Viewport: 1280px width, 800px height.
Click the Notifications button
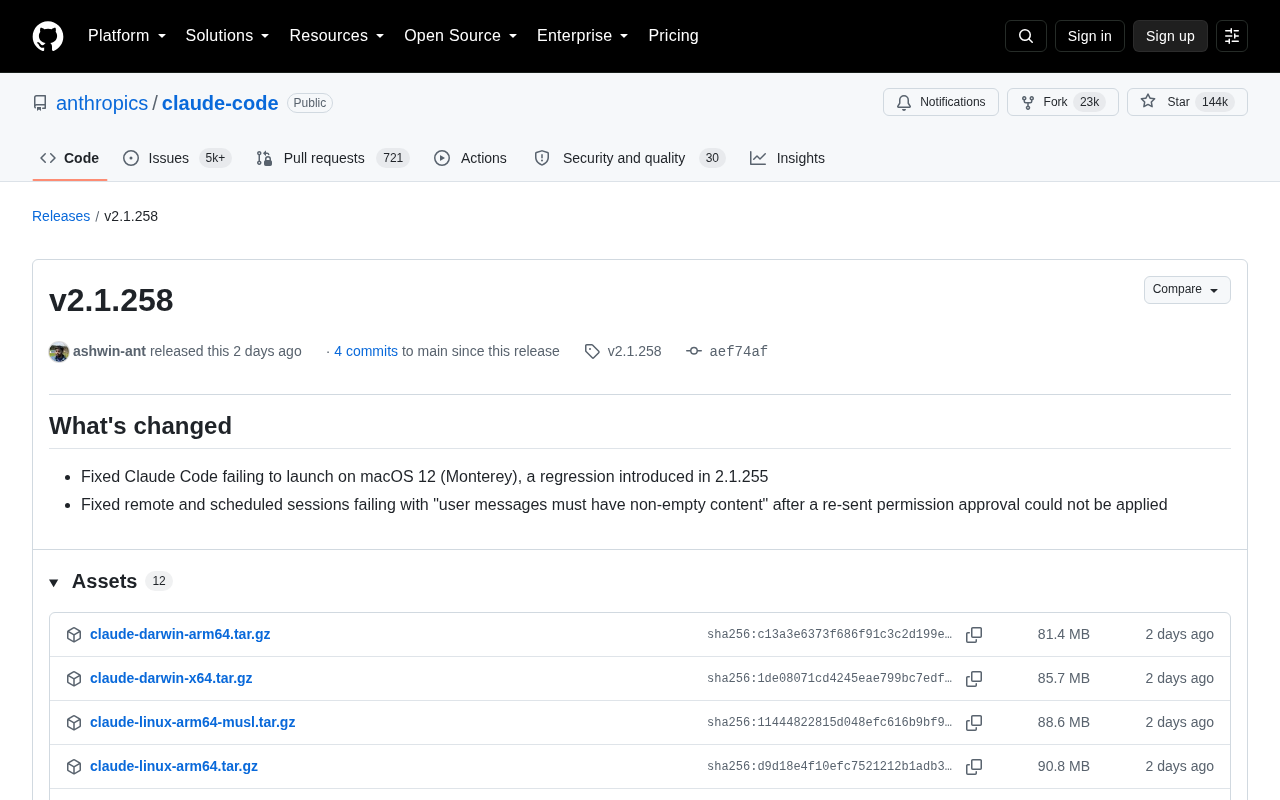pos(941,102)
